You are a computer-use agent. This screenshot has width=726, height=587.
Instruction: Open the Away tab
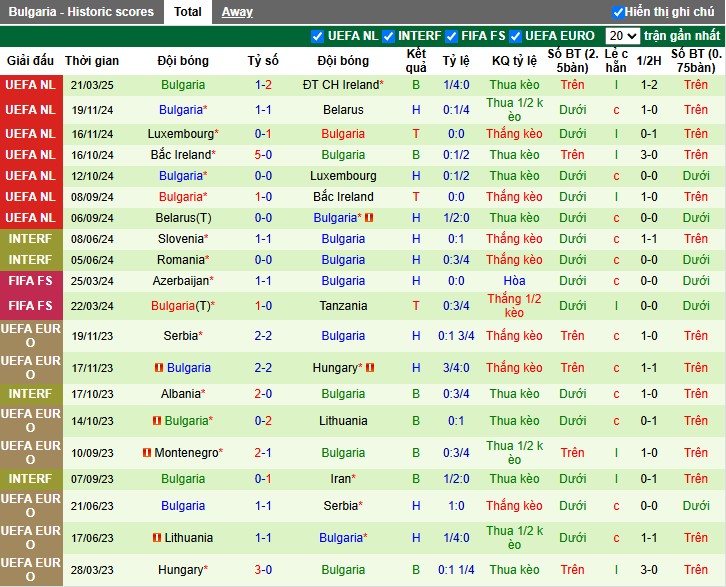tap(237, 12)
